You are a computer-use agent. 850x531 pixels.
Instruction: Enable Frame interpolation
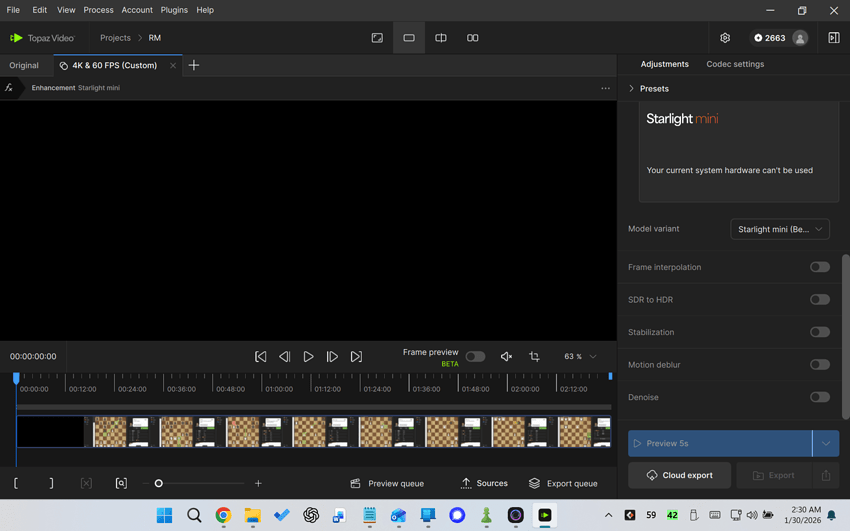[820, 267]
